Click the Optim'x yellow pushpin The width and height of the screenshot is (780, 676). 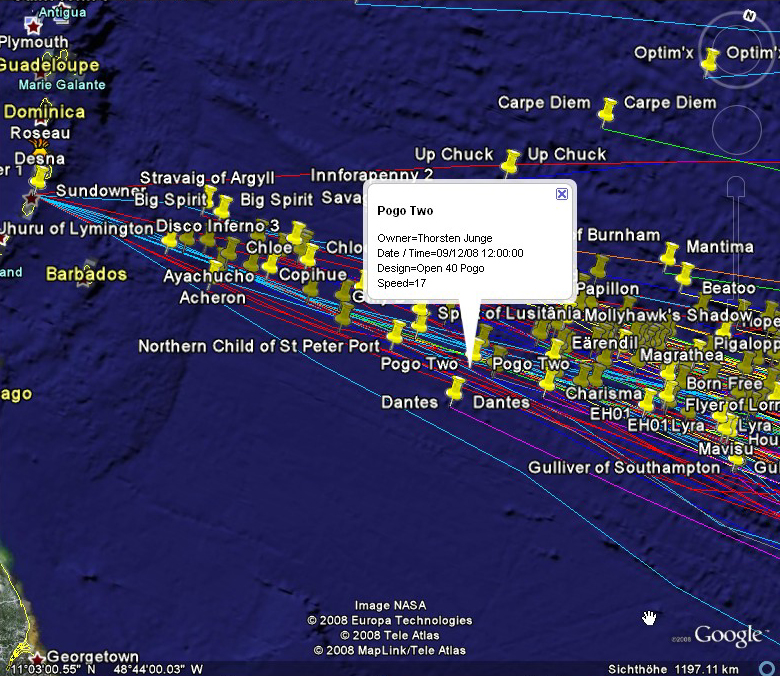(710, 60)
